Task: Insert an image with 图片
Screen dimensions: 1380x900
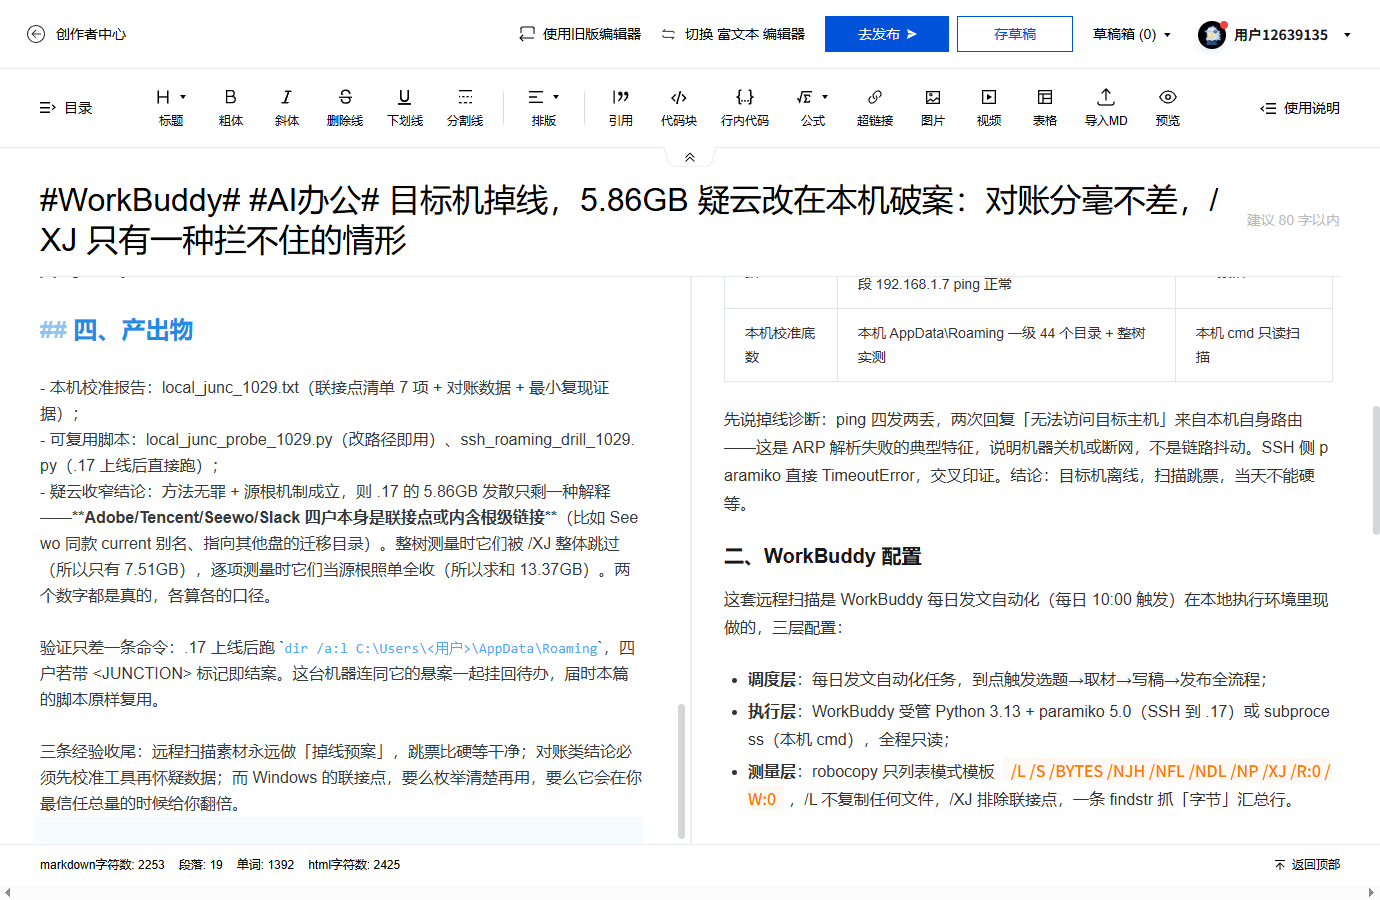Action: (x=933, y=108)
